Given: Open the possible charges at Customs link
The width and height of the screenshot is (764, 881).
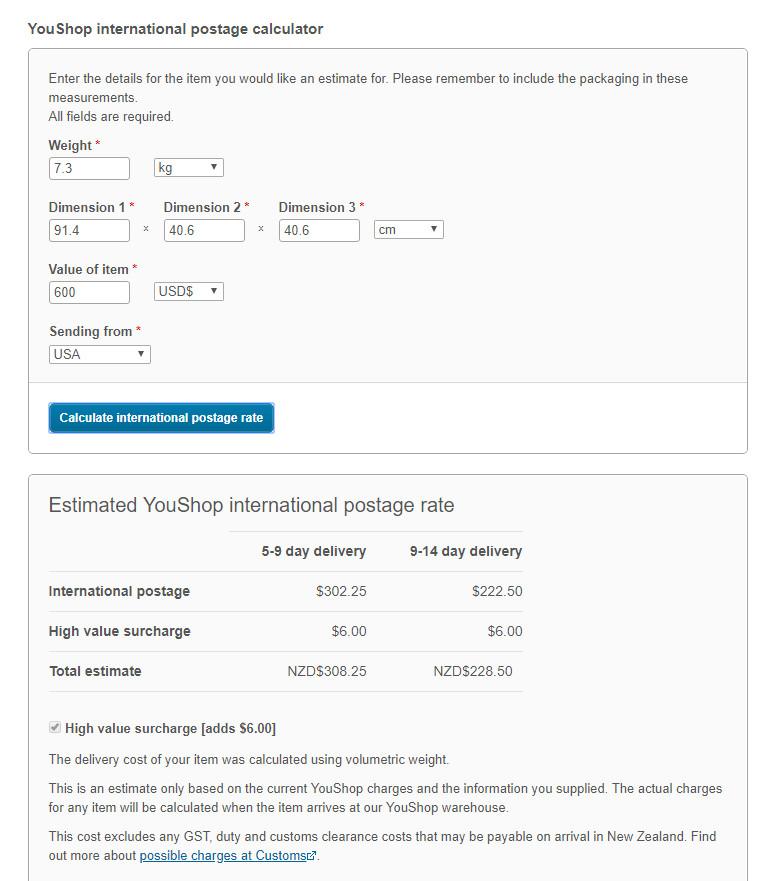Looking at the screenshot, I should pyautogui.click(x=224, y=855).
